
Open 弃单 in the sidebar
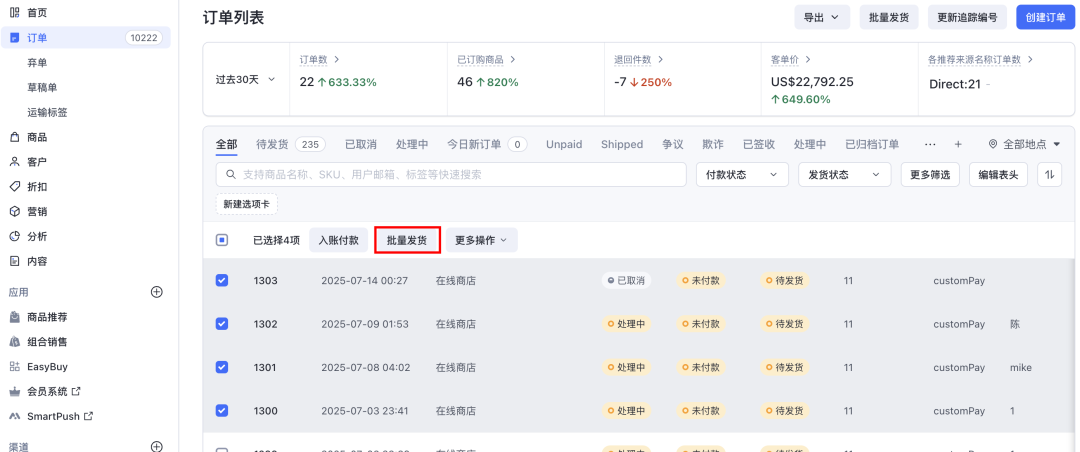(37, 63)
